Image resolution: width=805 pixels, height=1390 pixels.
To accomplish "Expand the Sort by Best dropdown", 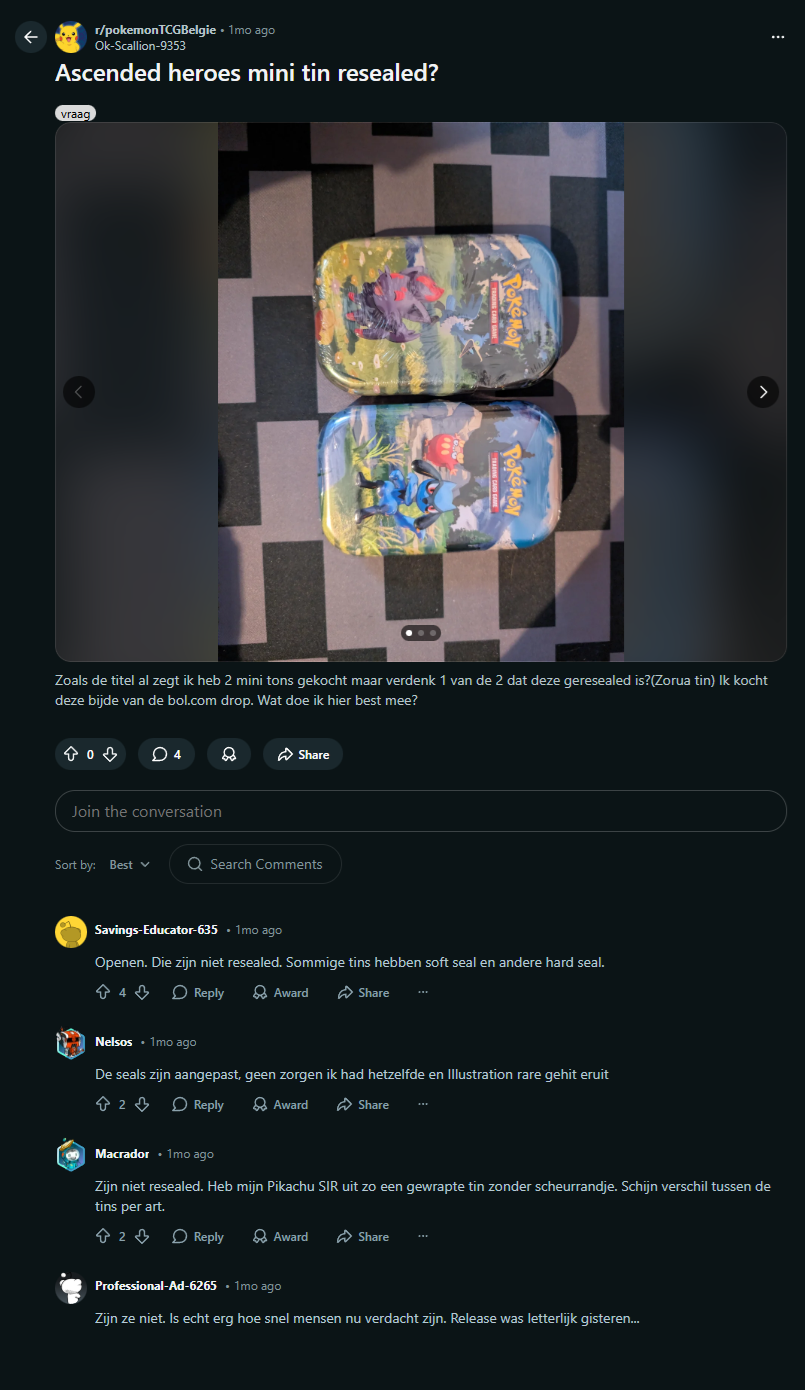I will [130, 865].
